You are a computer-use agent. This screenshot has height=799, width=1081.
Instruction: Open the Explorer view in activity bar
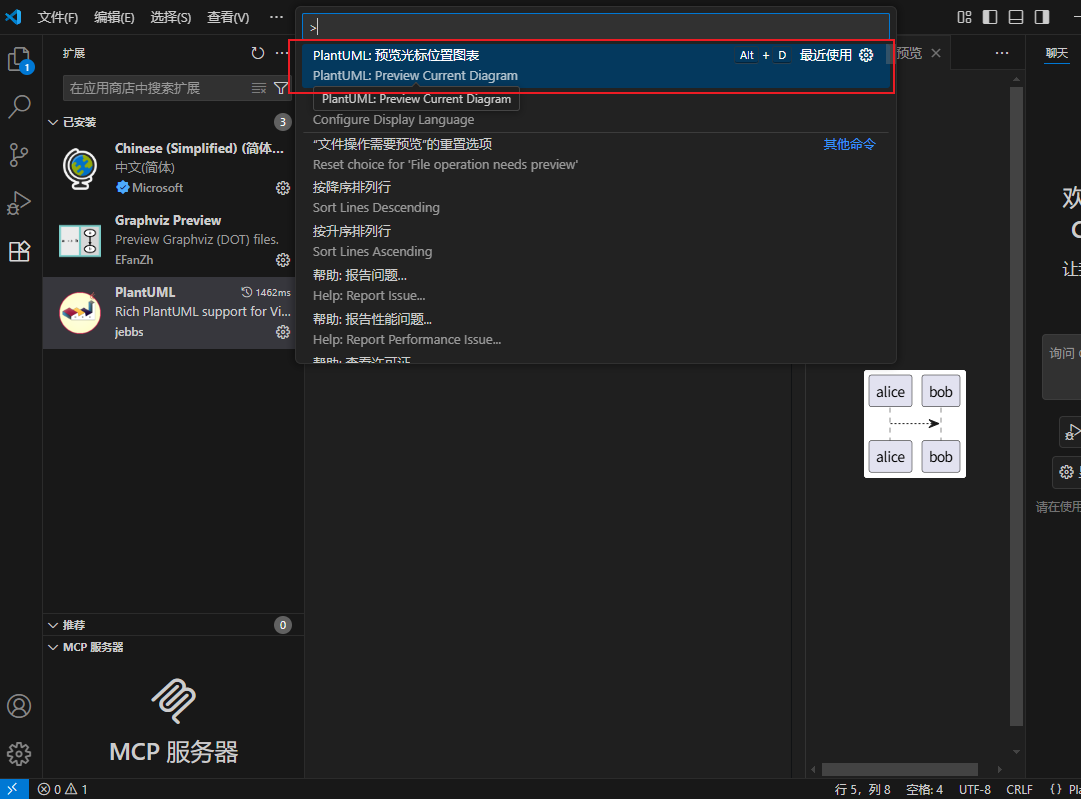point(19,60)
